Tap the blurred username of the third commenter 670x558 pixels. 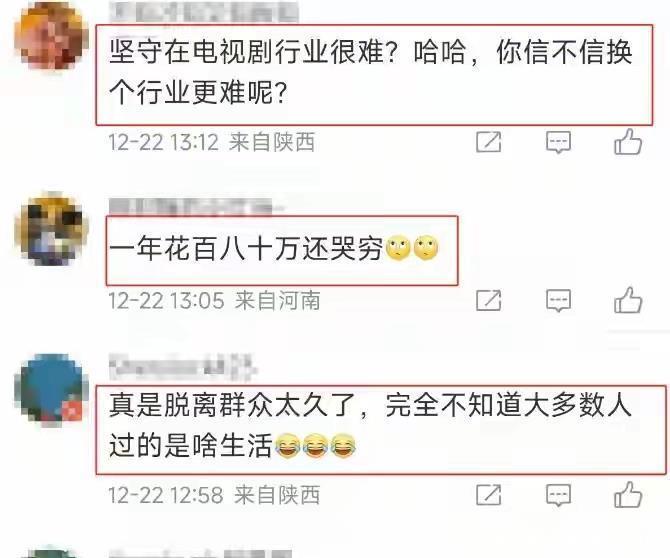pyautogui.click(x=183, y=367)
